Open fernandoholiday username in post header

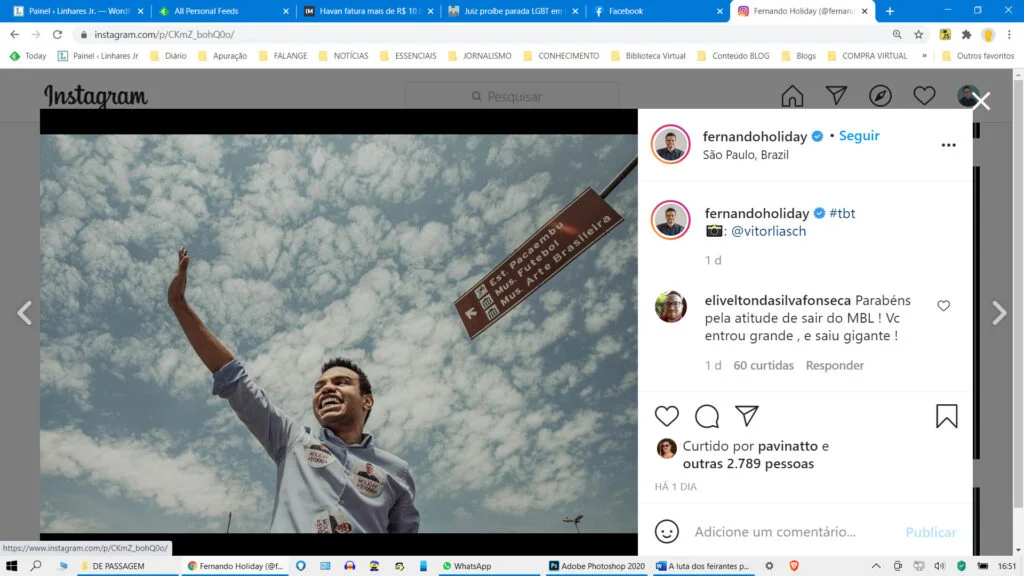coord(755,136)
